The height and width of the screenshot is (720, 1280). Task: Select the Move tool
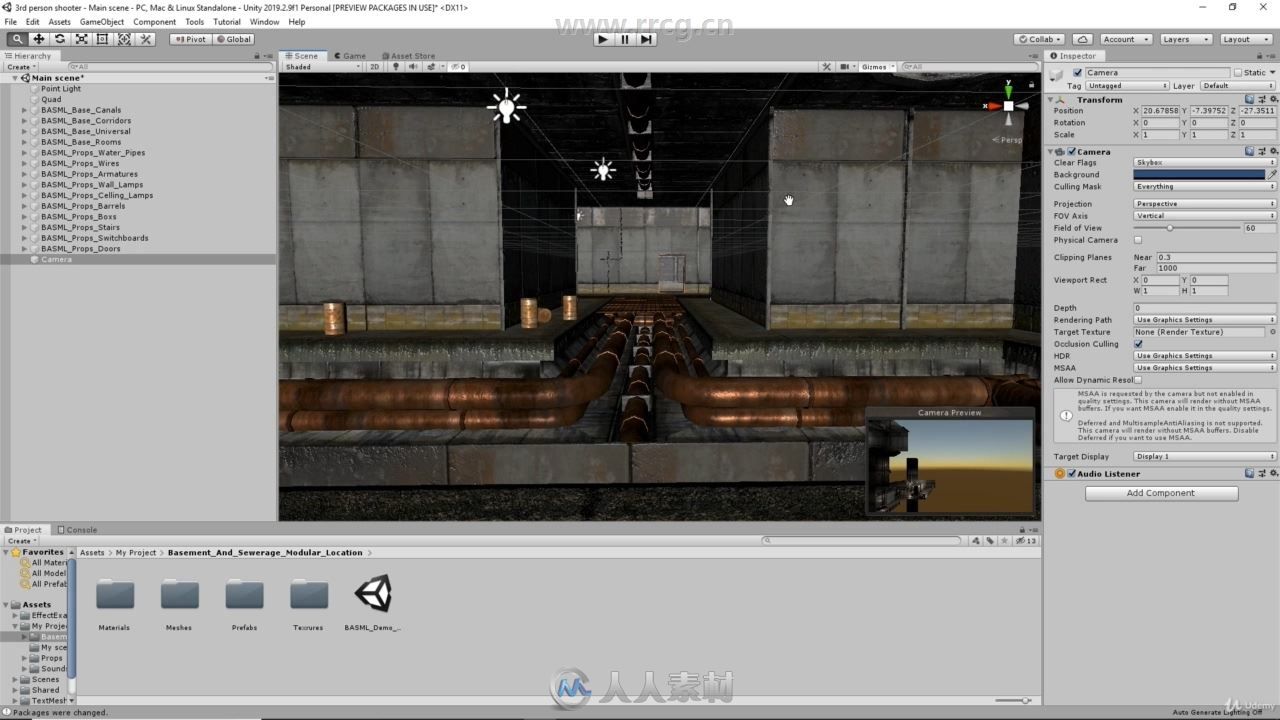(x=38, y=39)
